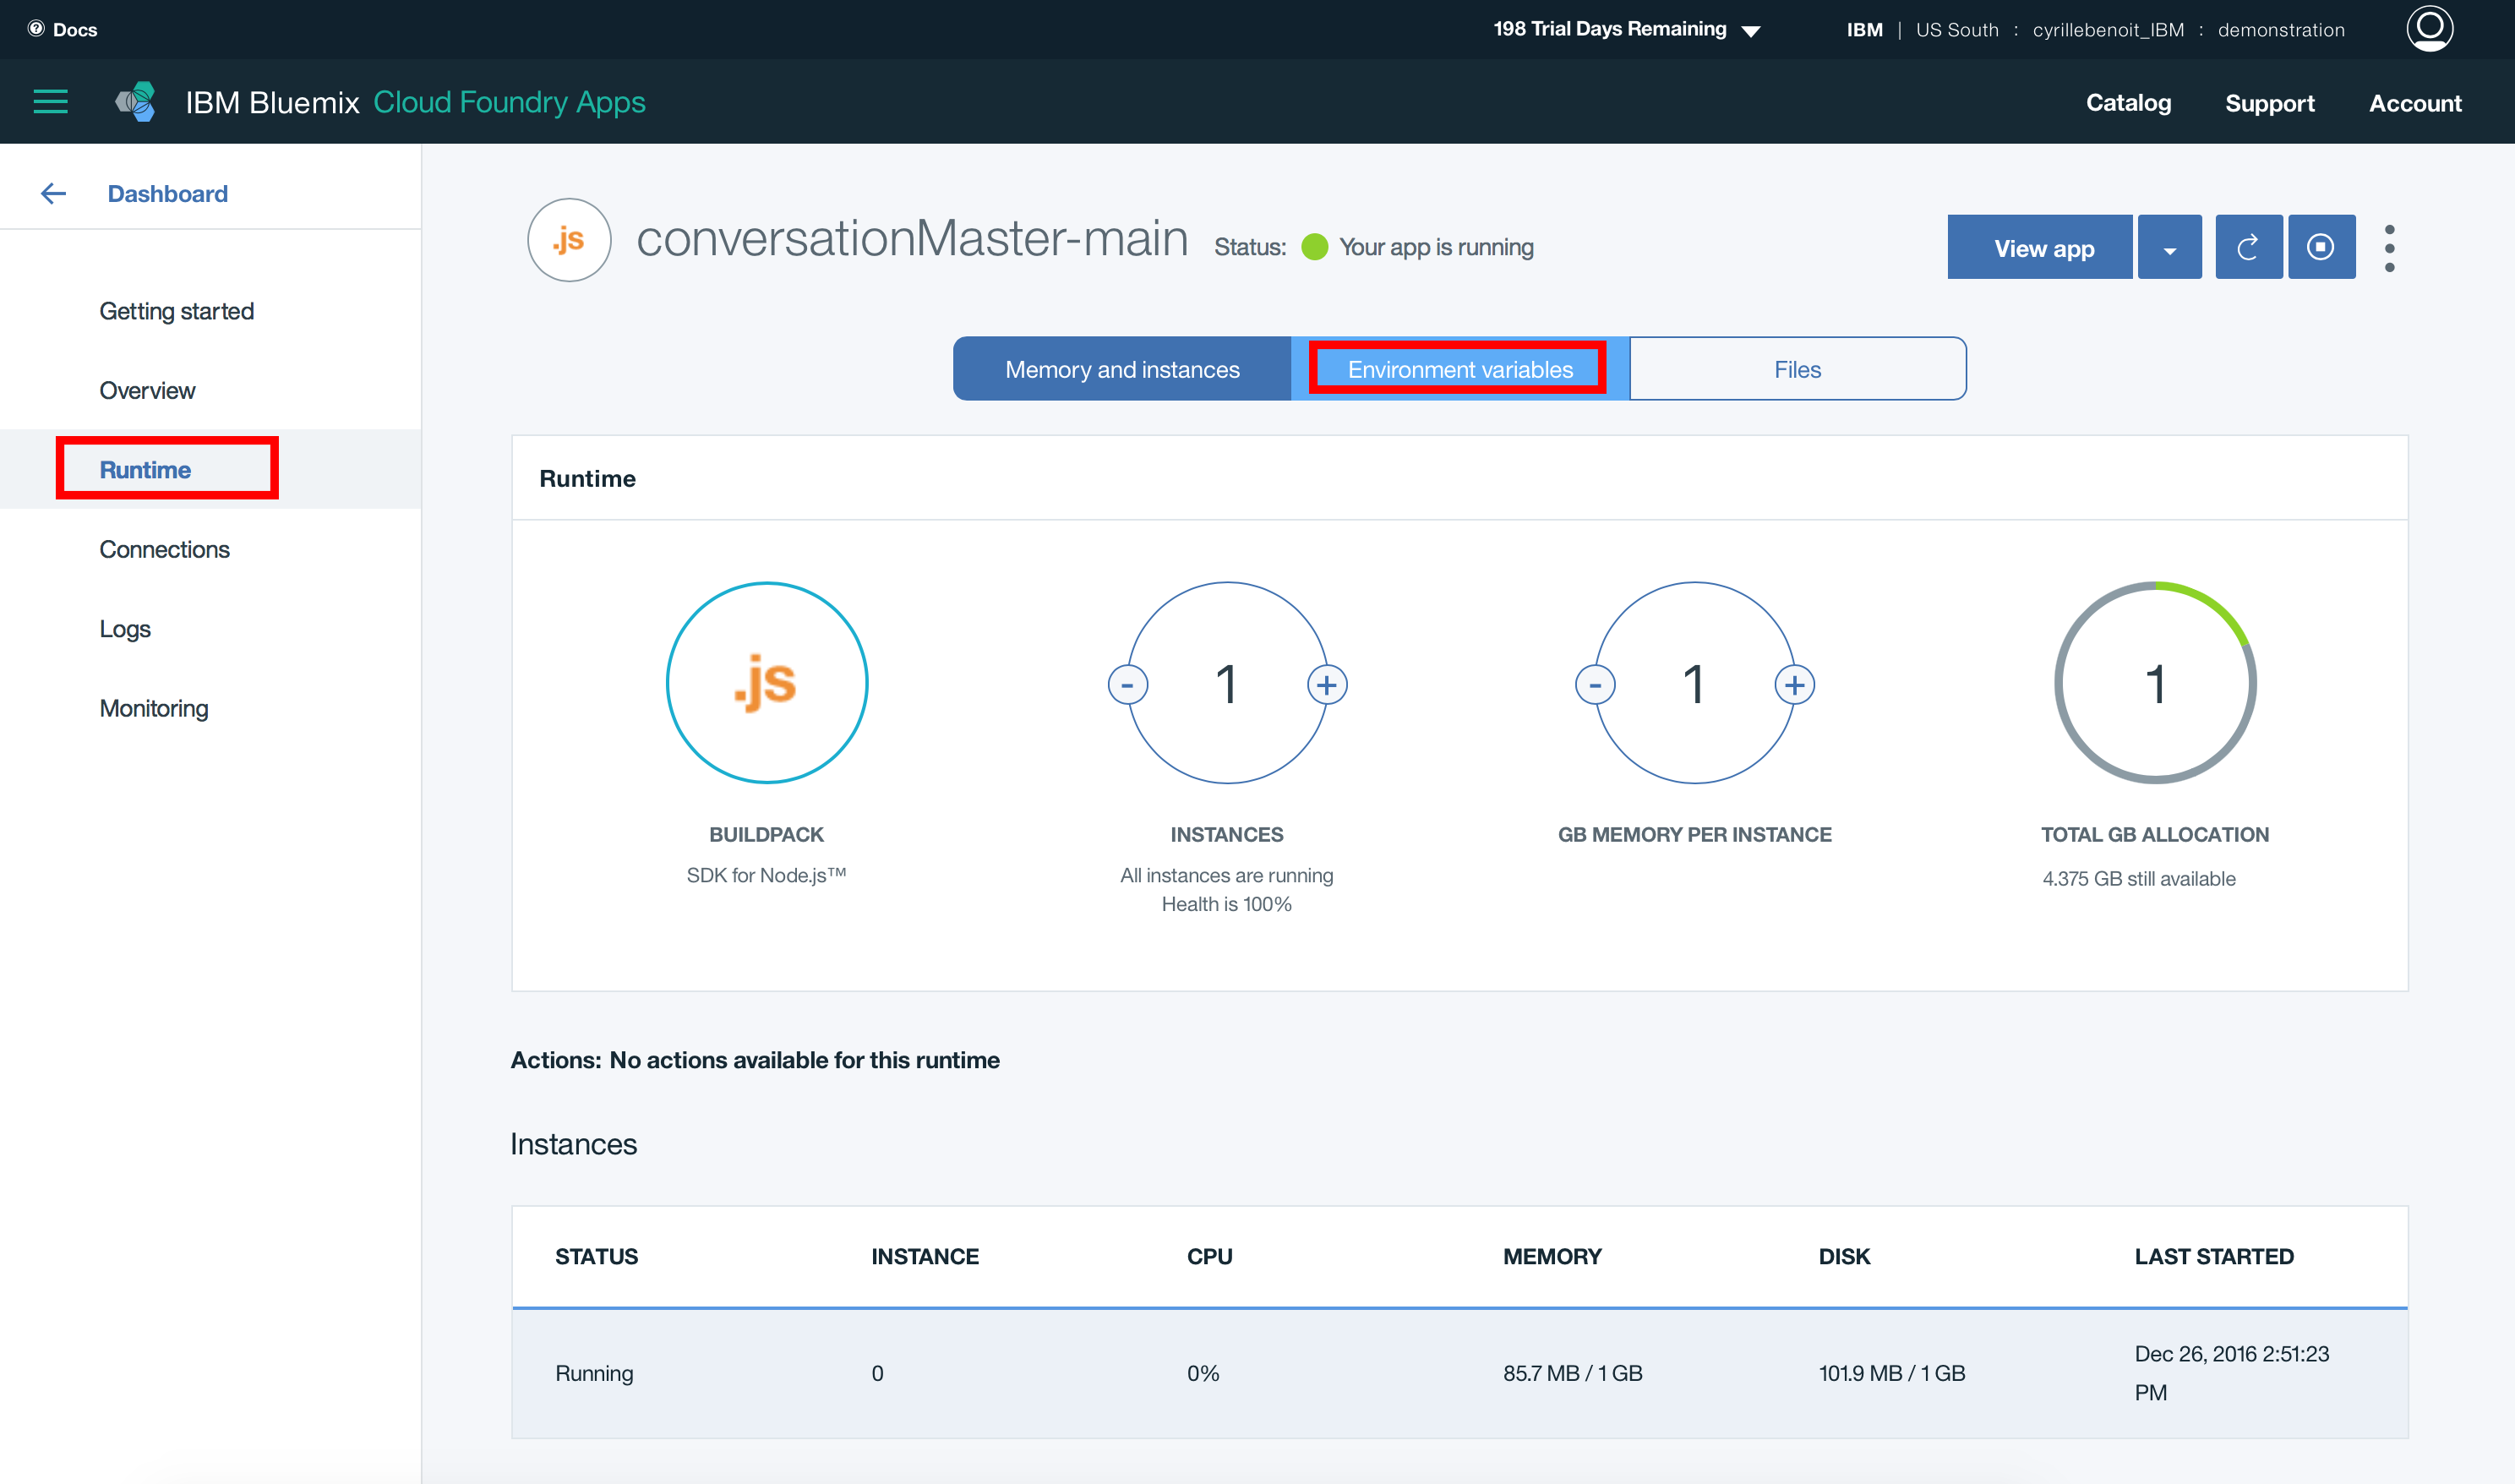Click the IBM Bluemix logo icon
The image size is (2515, 1484).
click(x=136, y=102)
